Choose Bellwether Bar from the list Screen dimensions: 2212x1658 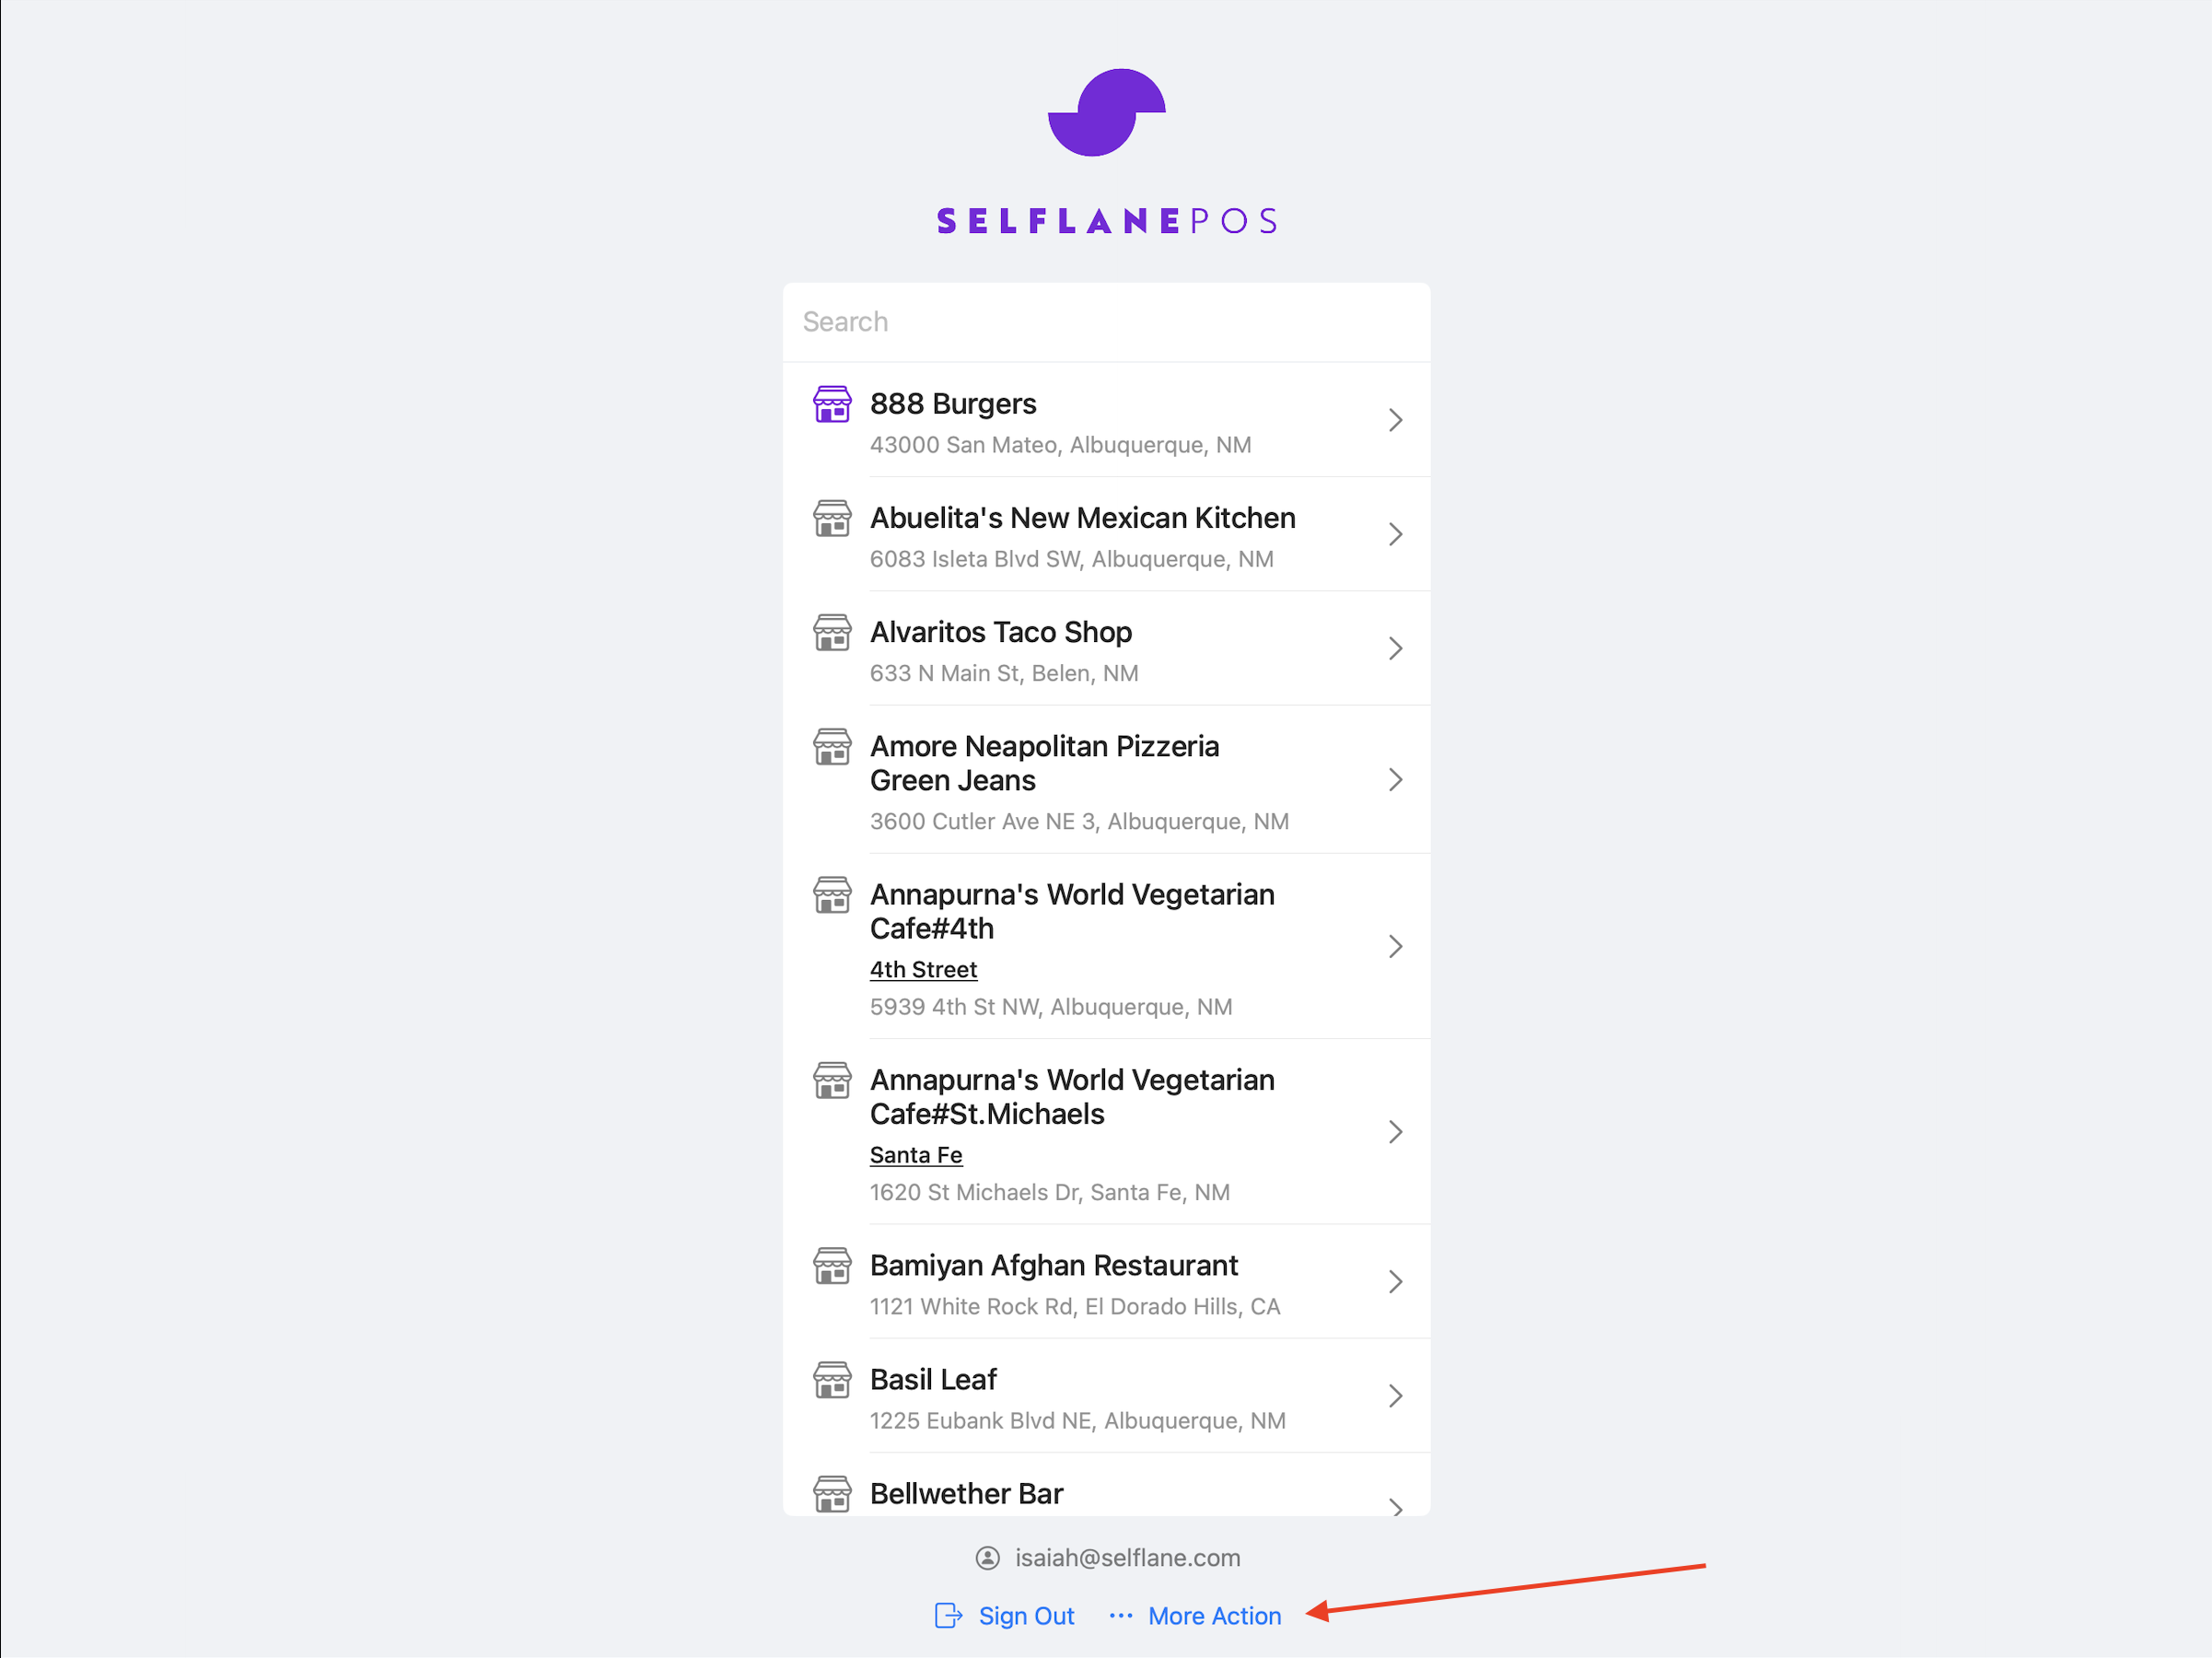click(x=1107, y=1486)
